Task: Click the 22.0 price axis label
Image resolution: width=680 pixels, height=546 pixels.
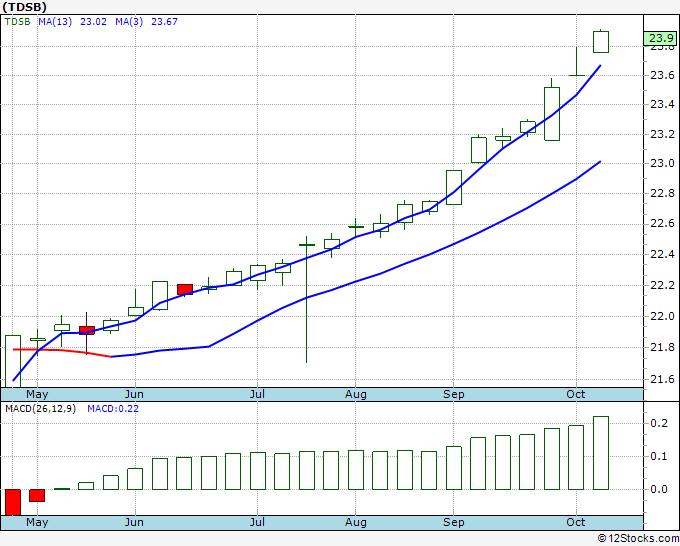Action: coord(663,316)
